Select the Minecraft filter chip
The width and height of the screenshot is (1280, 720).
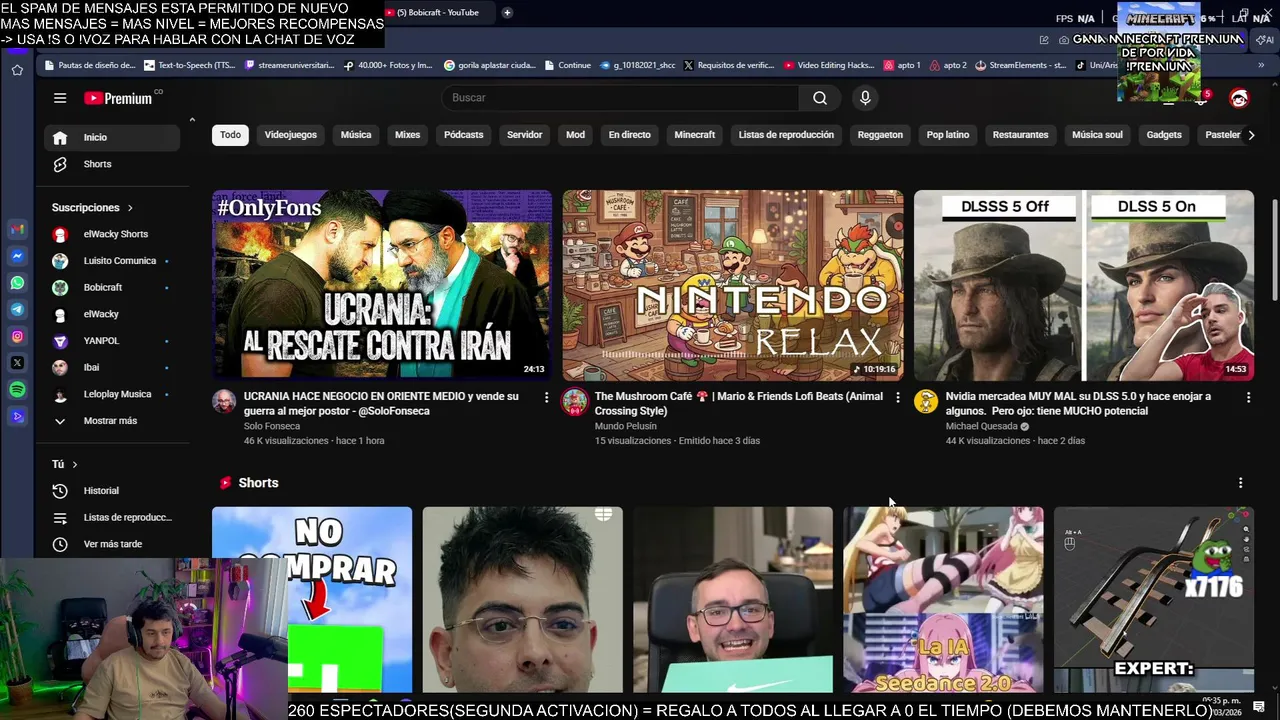click(x=695, y=135)
